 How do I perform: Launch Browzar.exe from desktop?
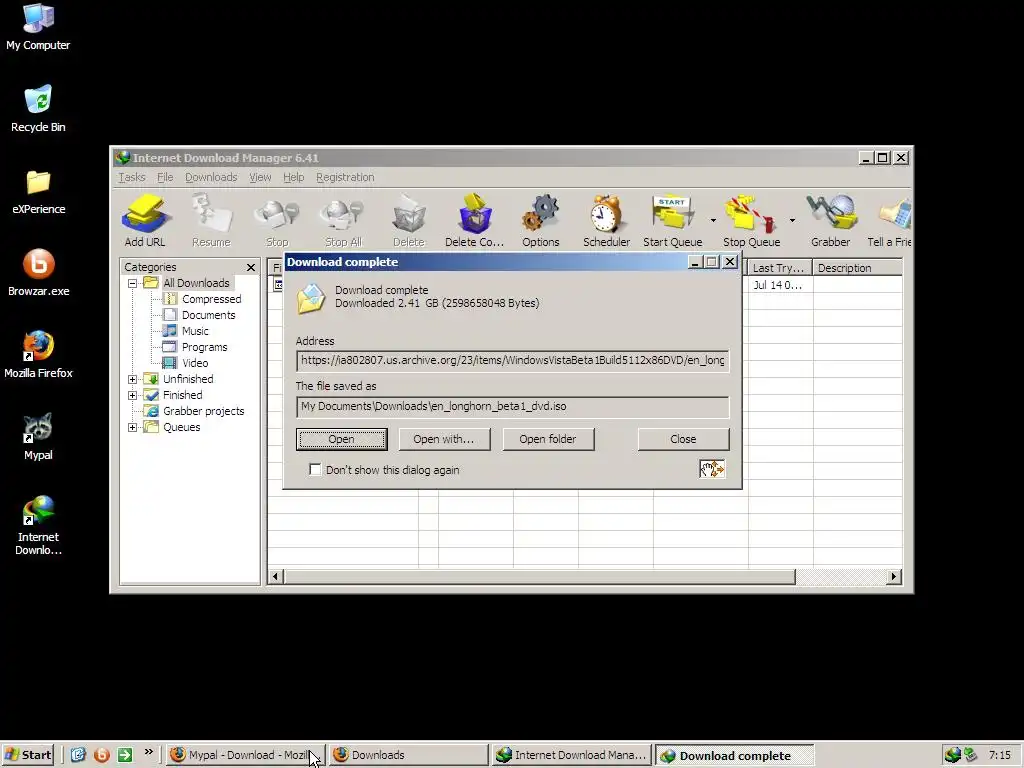pos(39,273)
